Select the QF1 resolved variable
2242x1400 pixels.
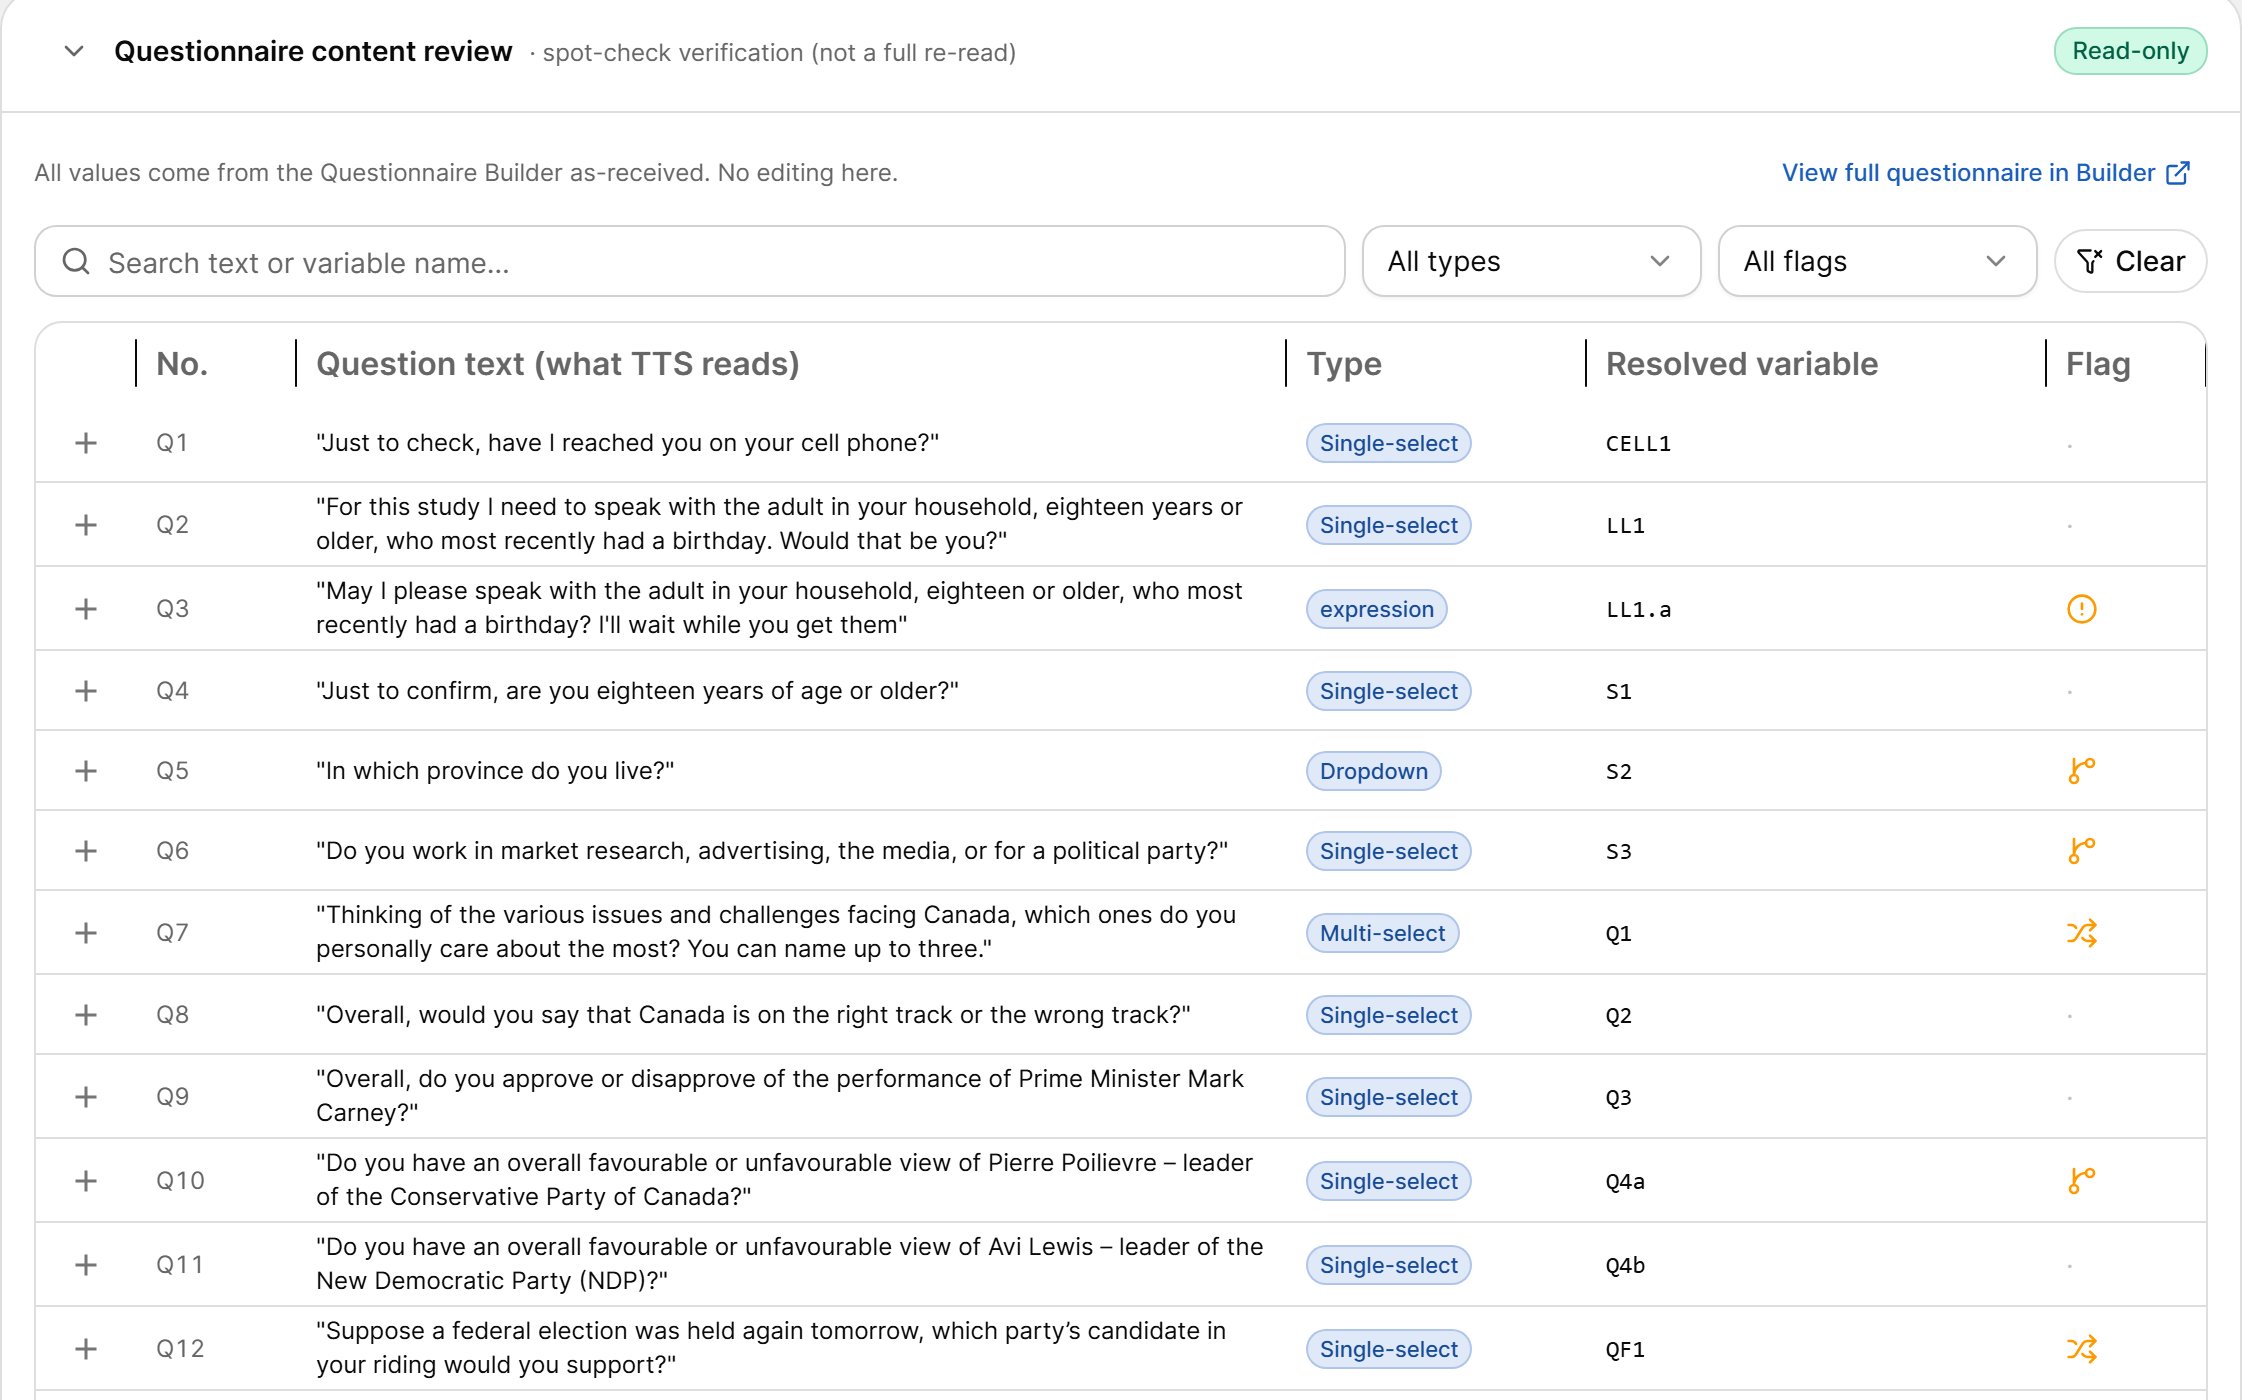click(1625, 1349)
